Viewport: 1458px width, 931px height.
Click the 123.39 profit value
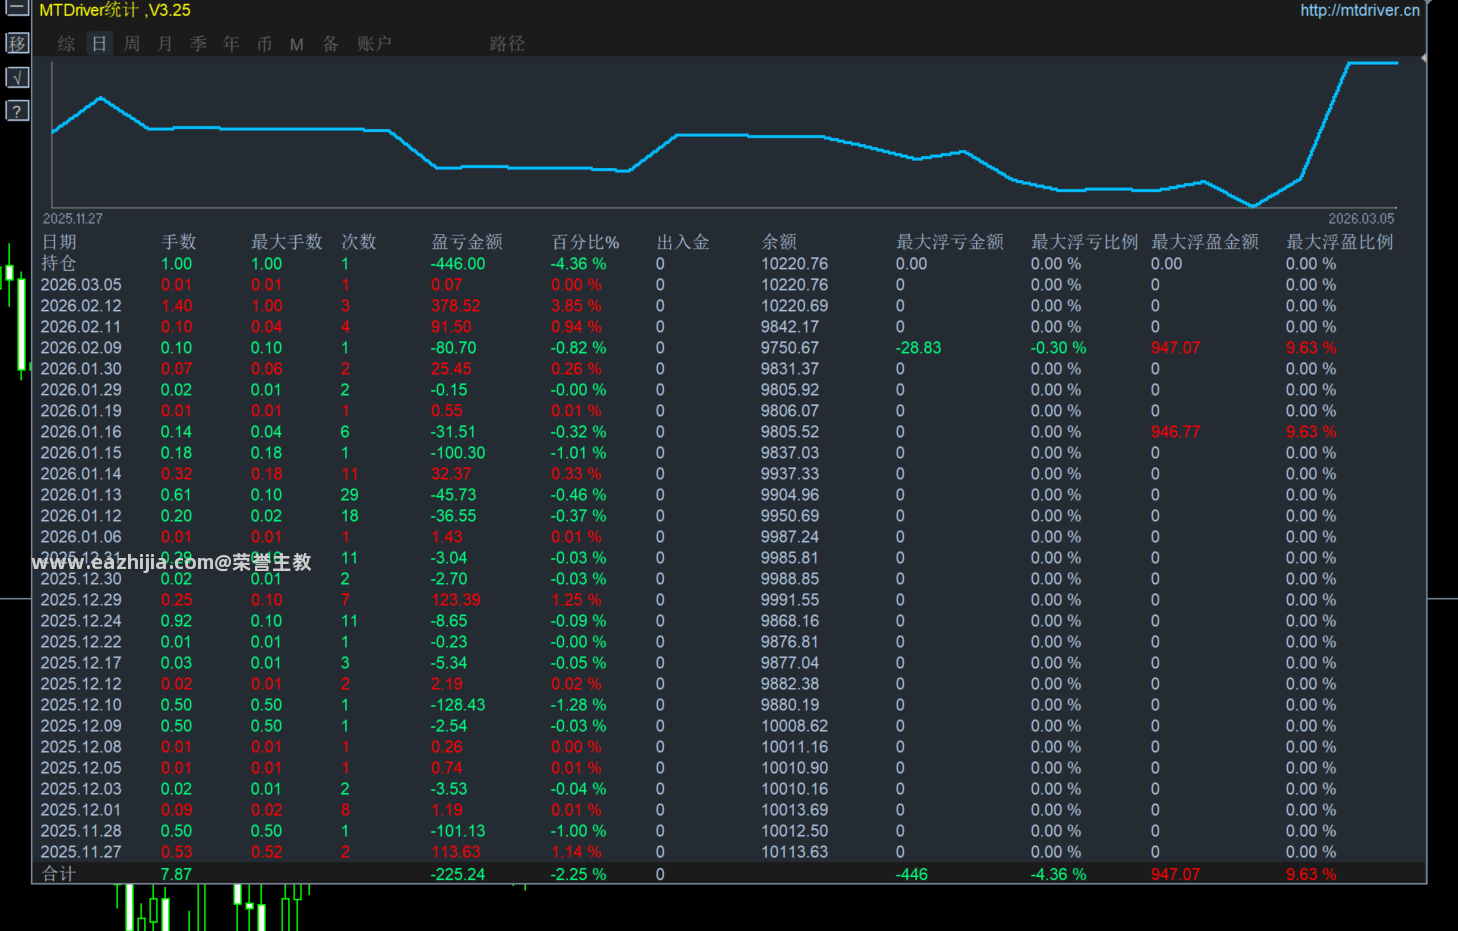[x=456, y=600]
